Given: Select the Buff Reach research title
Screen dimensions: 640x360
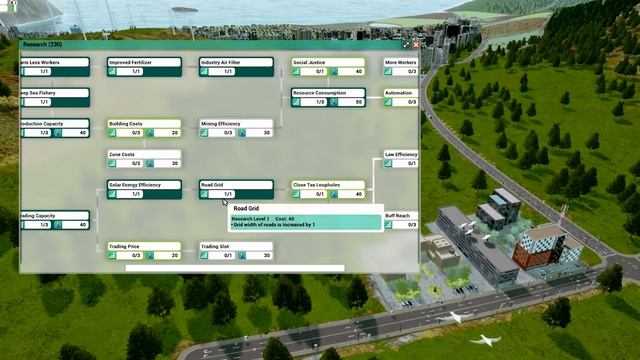Looking at the screenshot, I should coord(398,216).
